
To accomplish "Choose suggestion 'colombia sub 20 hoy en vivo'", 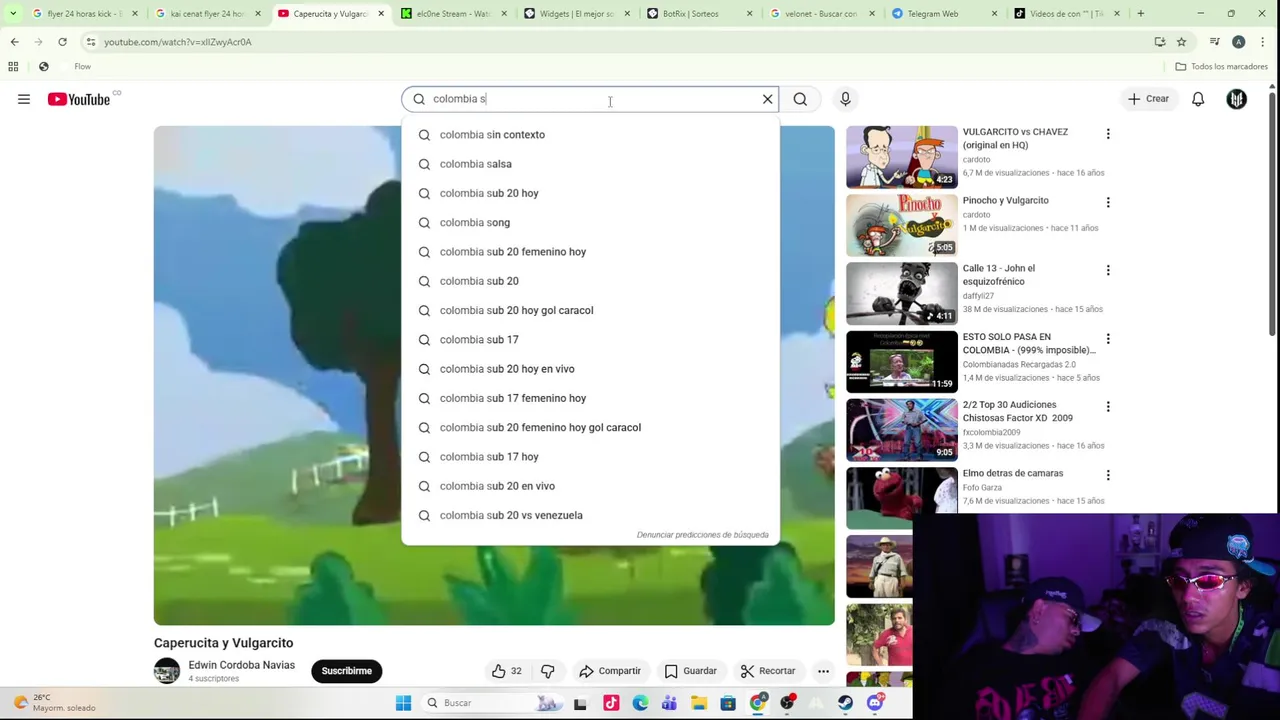I will click(x=590, y=369).
